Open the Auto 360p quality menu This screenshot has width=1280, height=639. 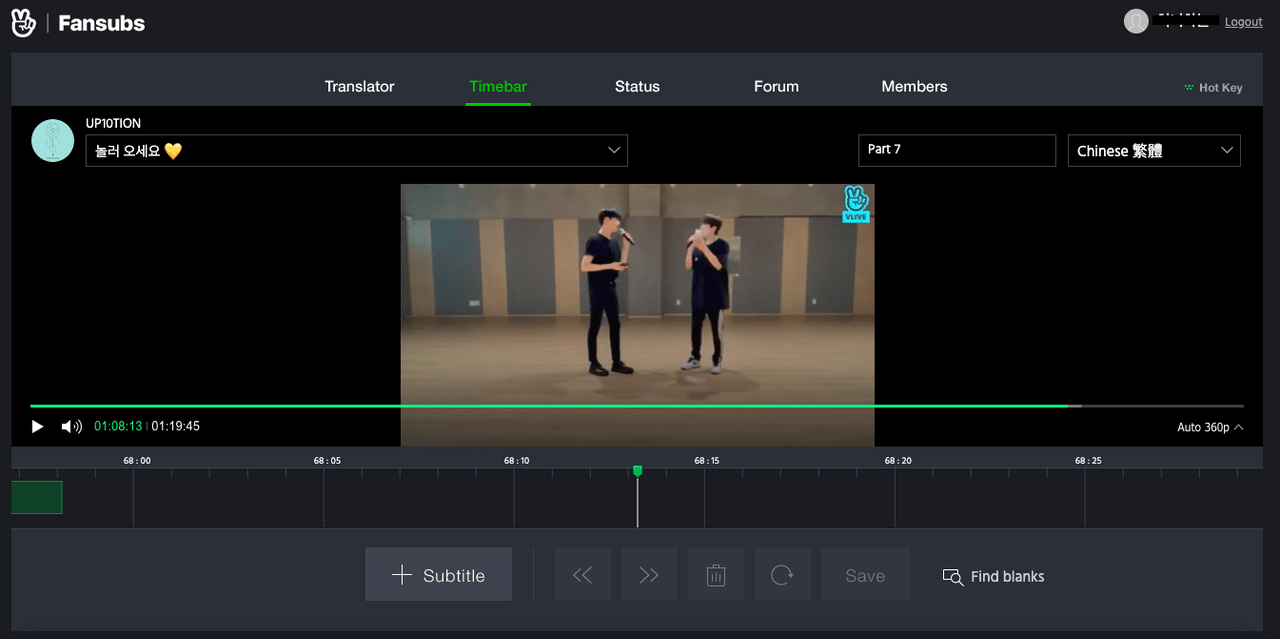tap(1210, 427)
